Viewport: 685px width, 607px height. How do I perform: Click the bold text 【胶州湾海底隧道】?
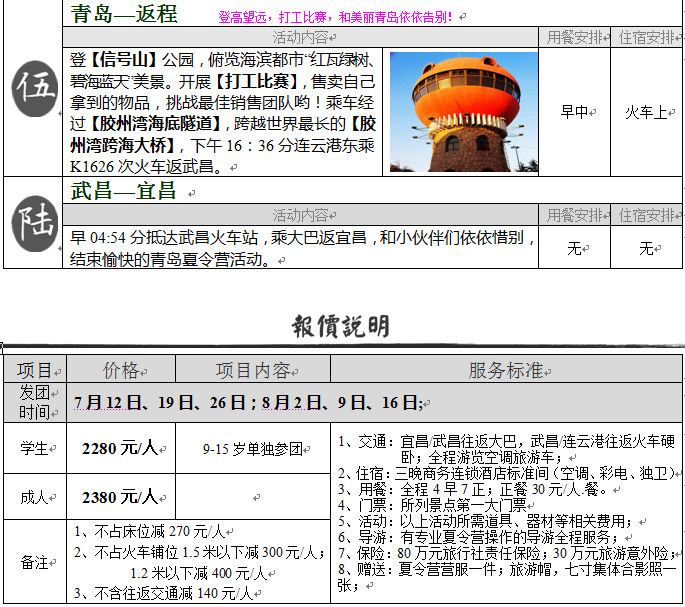[x=157, y=124]
